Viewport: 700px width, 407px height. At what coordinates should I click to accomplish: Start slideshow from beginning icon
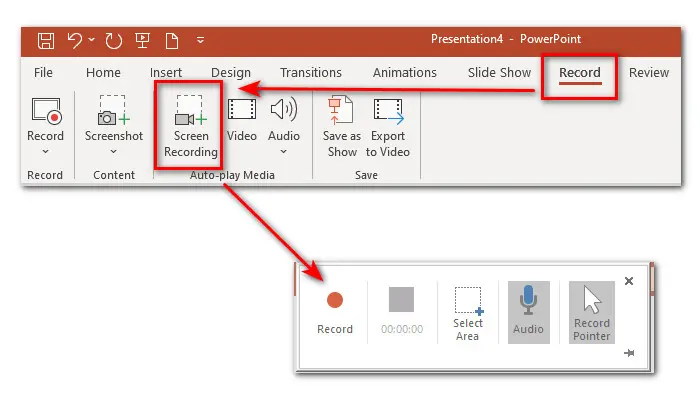pyautogui.click(x=142, y=41)
